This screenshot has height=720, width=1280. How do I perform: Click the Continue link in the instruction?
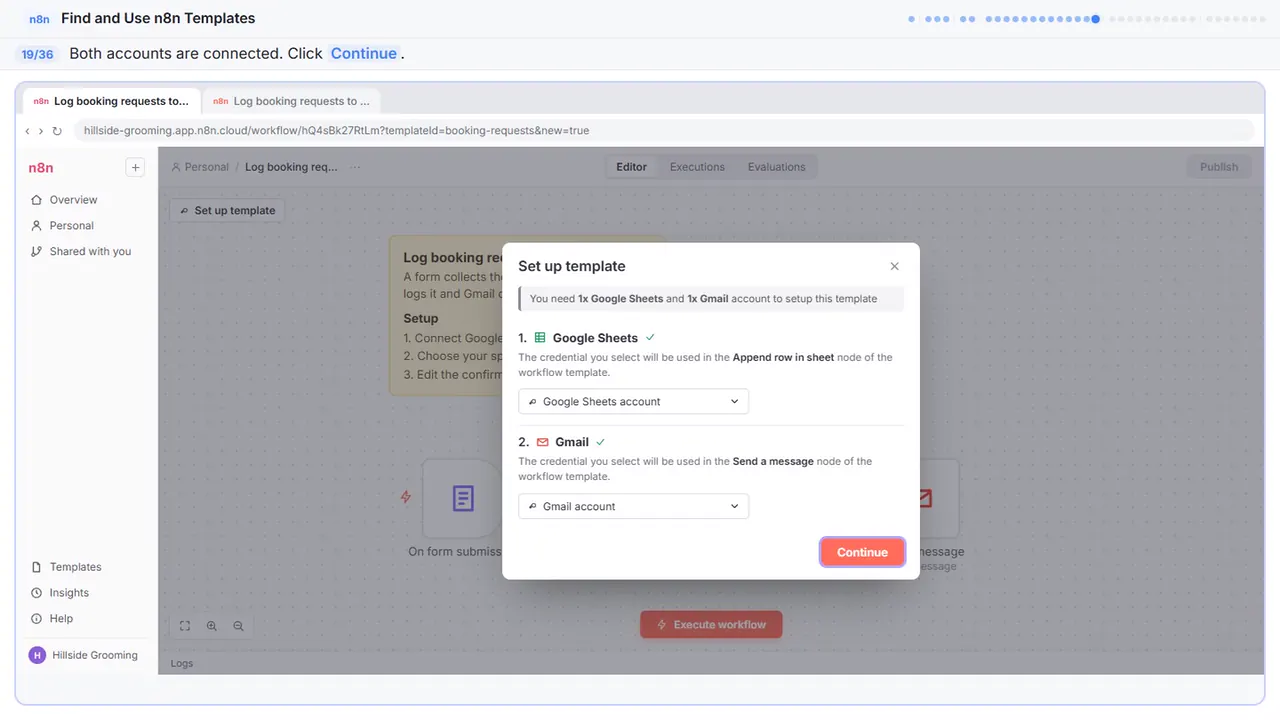click(x=364, y=54)
